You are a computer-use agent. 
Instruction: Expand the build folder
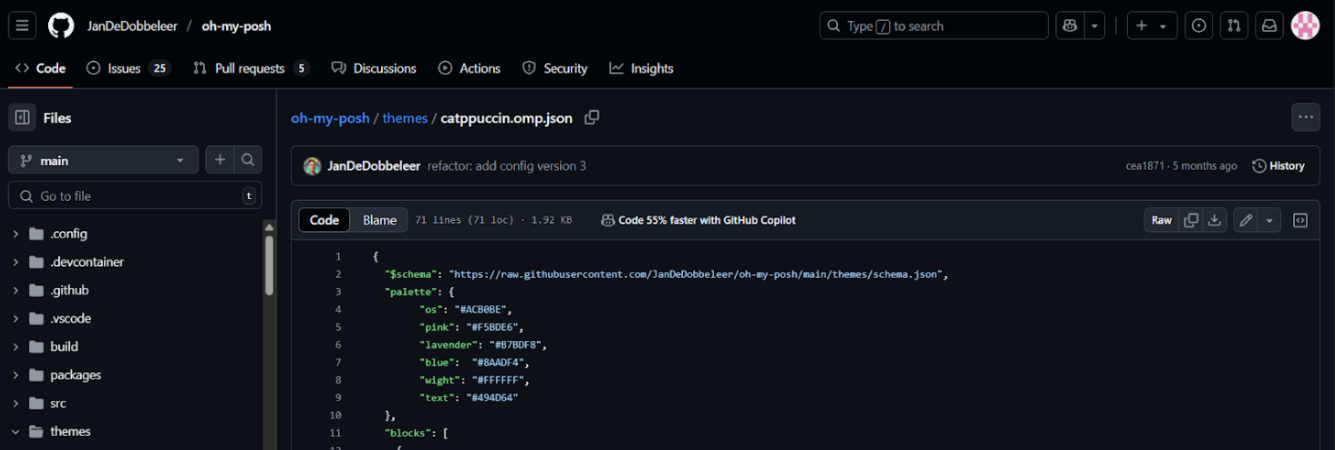tap(15, 347)
